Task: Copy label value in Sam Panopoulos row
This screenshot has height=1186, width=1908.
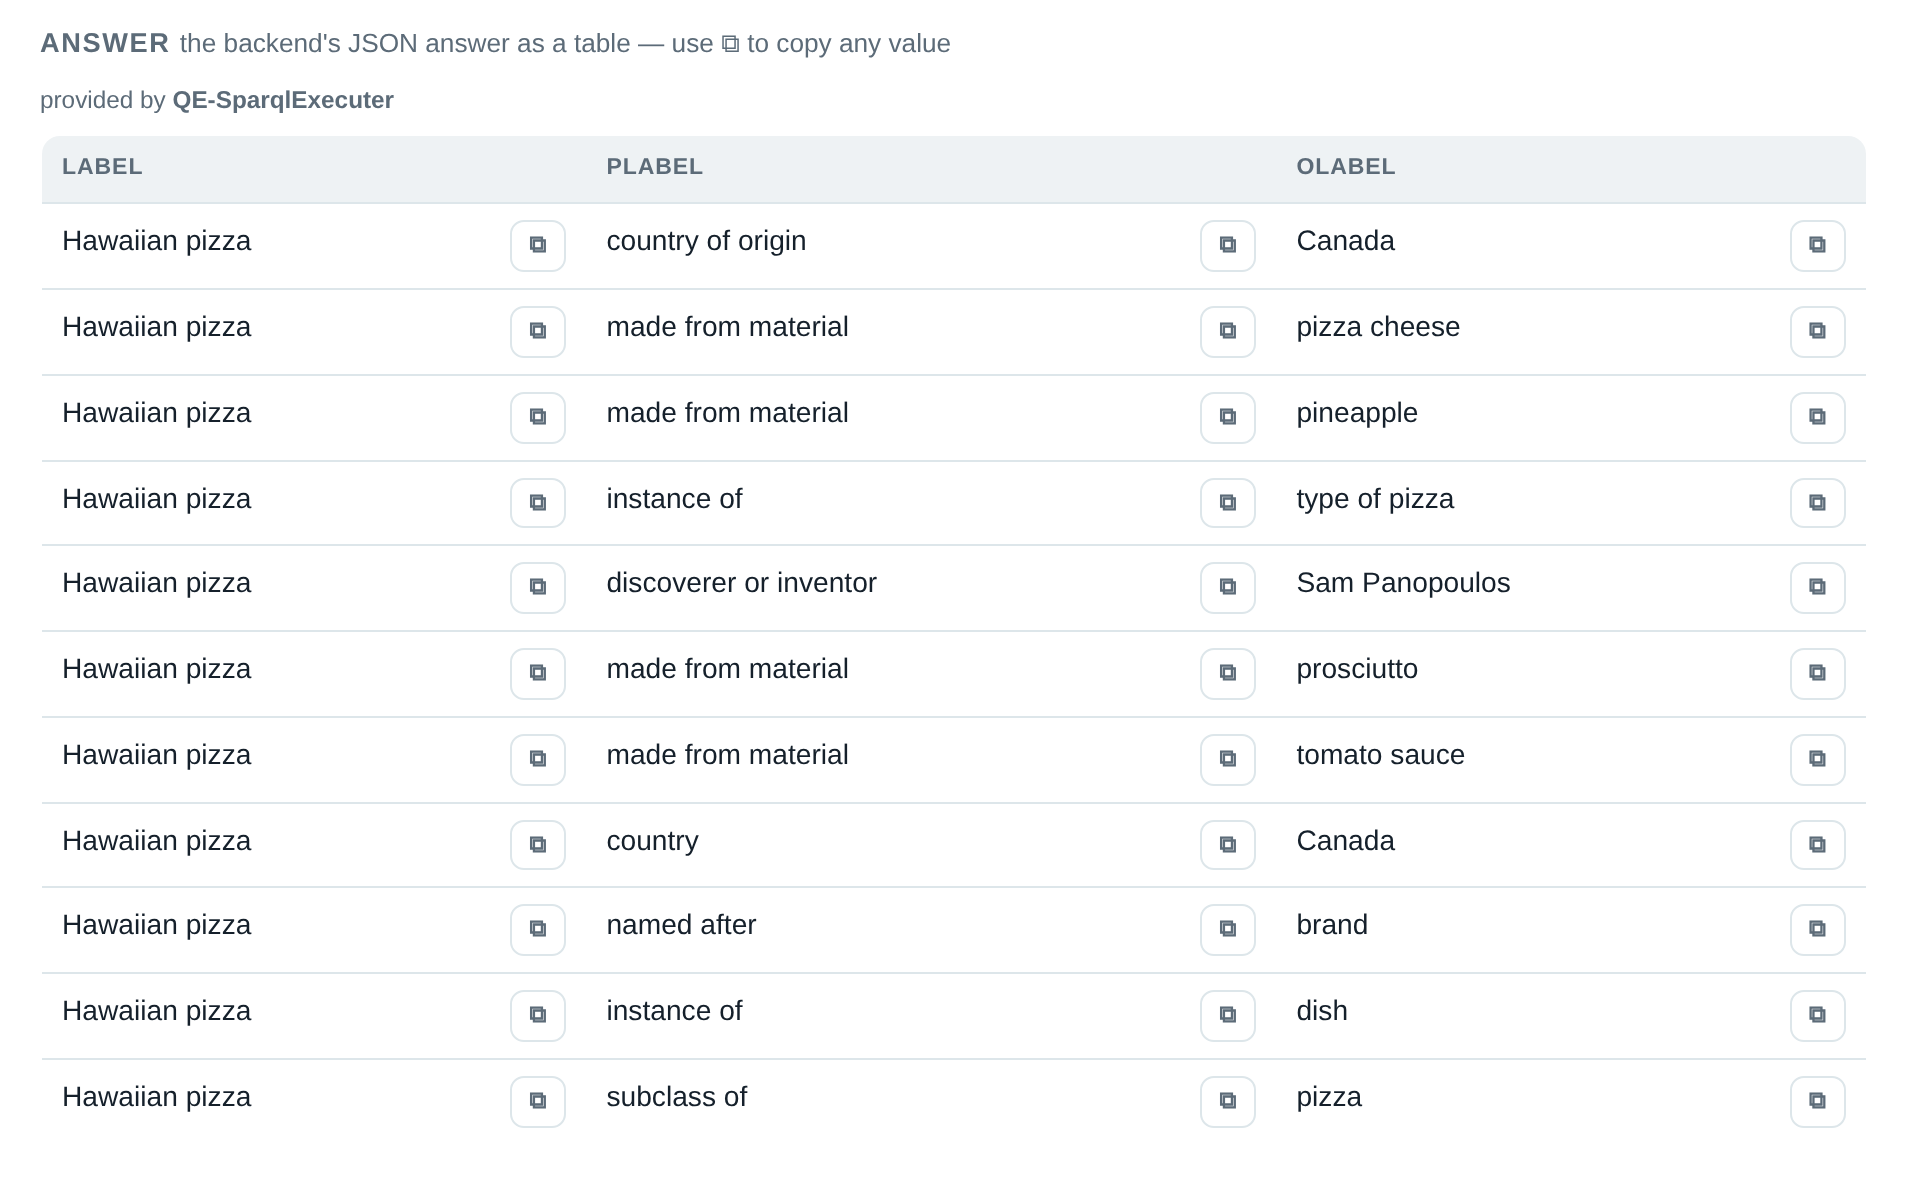Action: click(x=538, y=587)
